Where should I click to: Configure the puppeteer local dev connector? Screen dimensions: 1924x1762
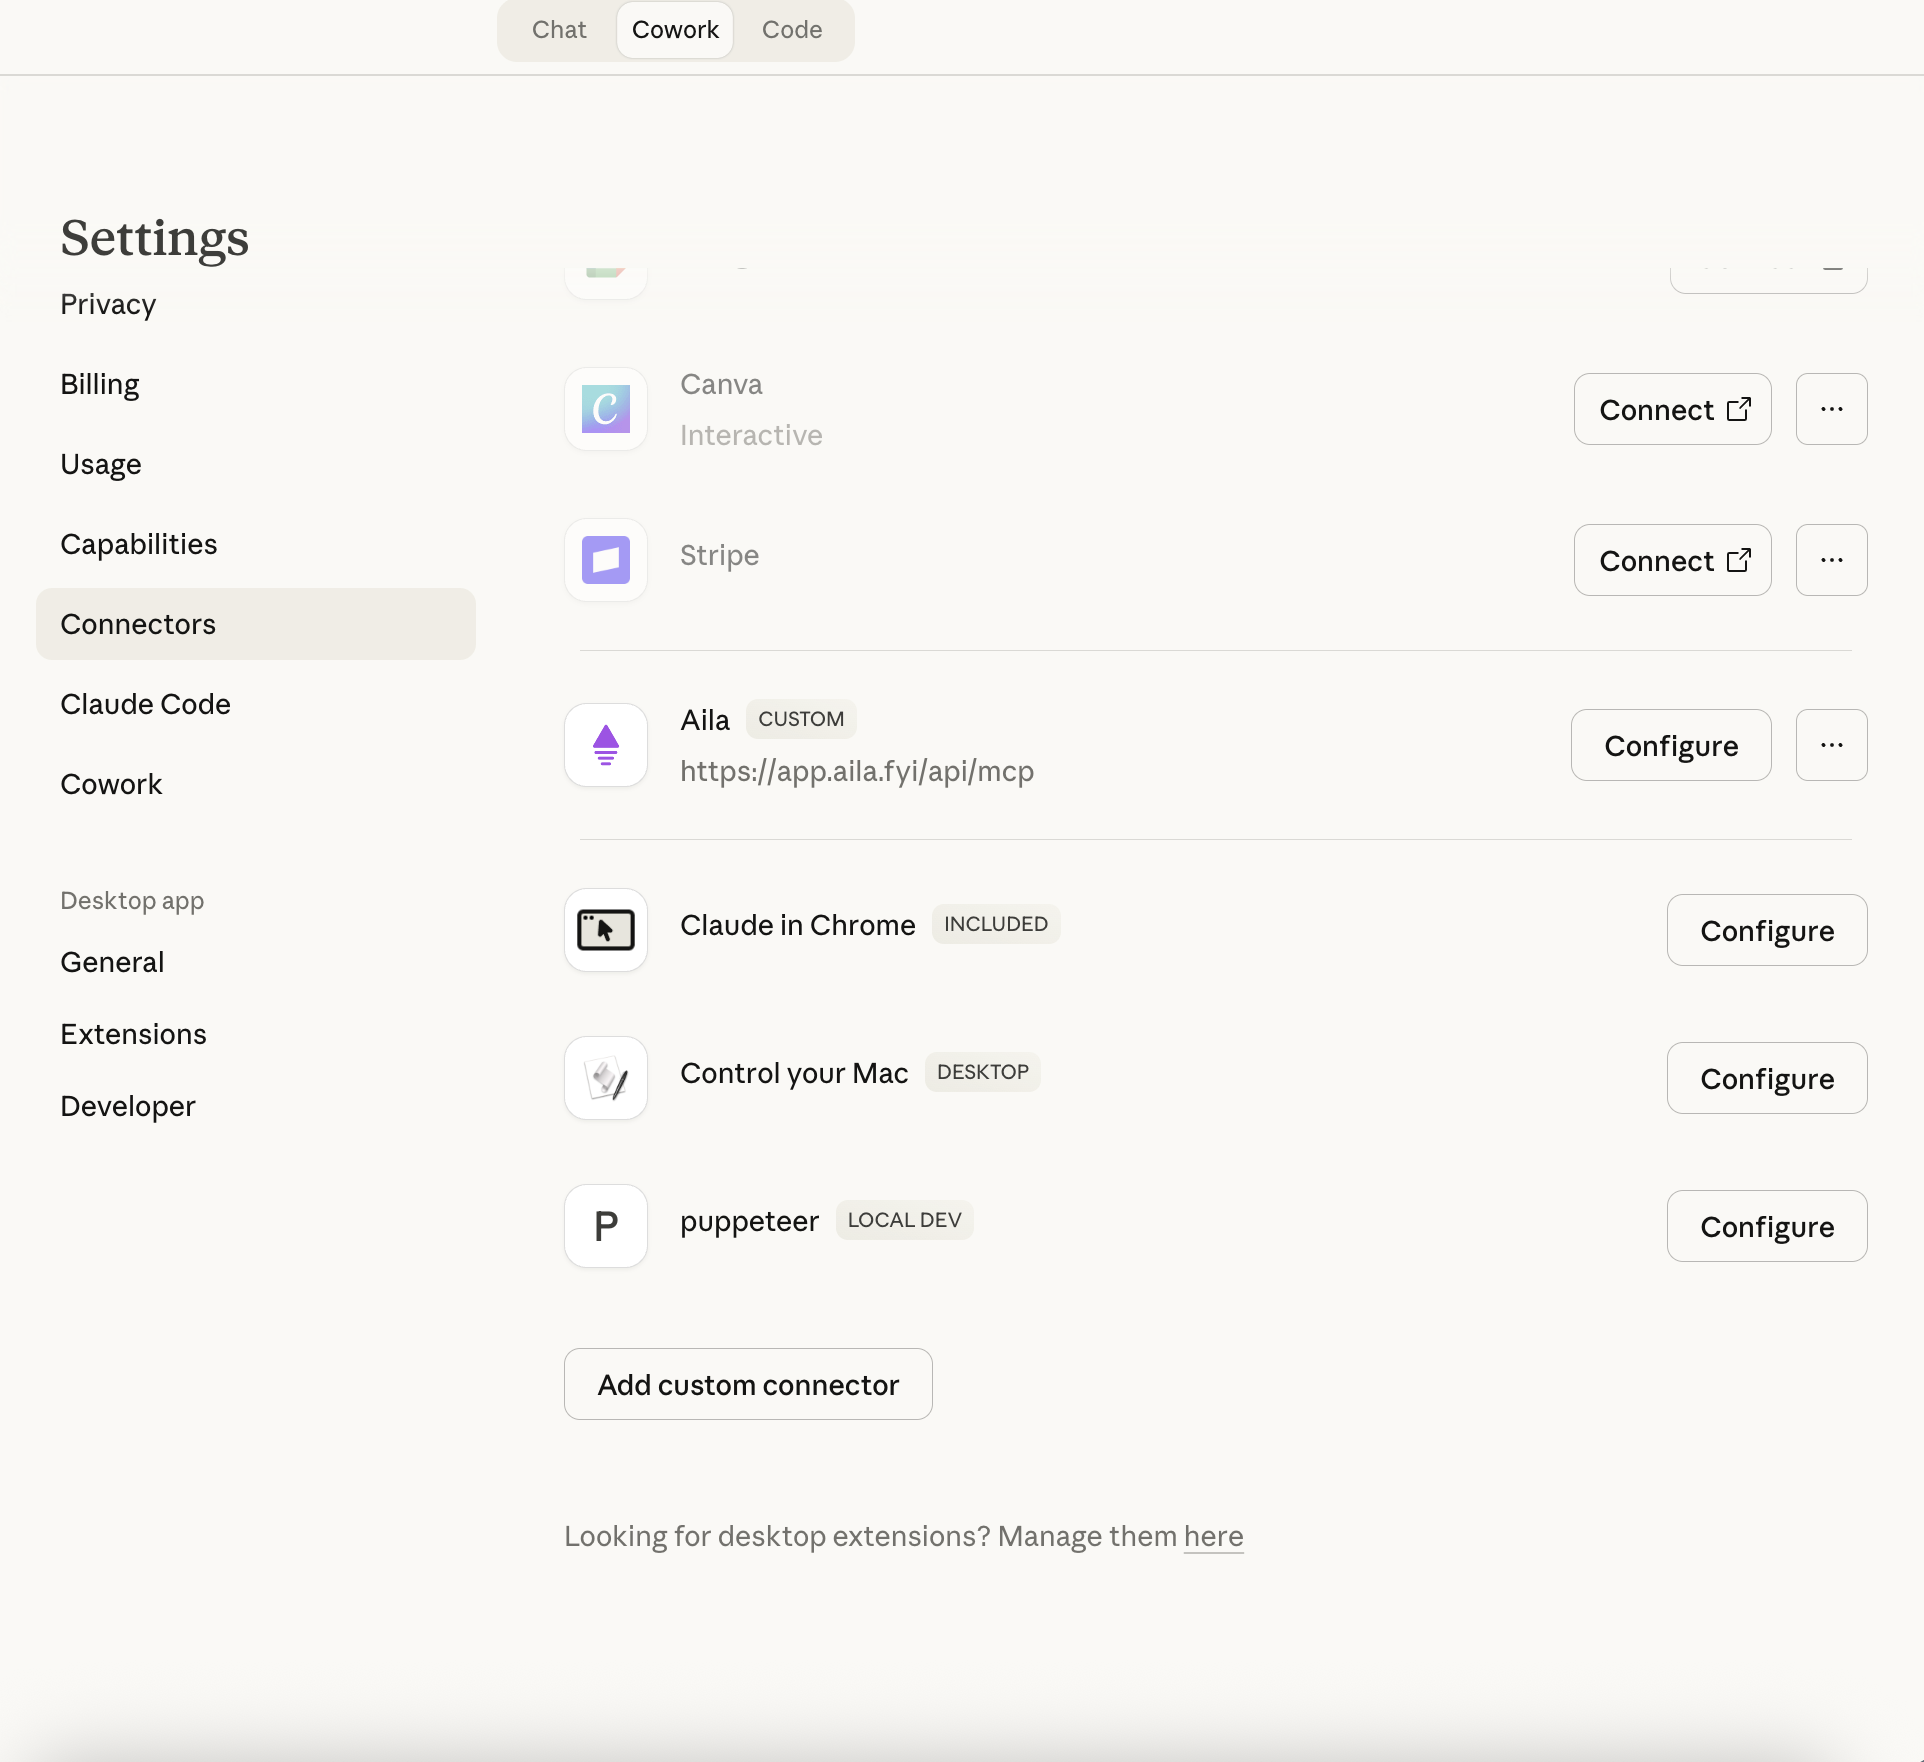point(1767,1226)
